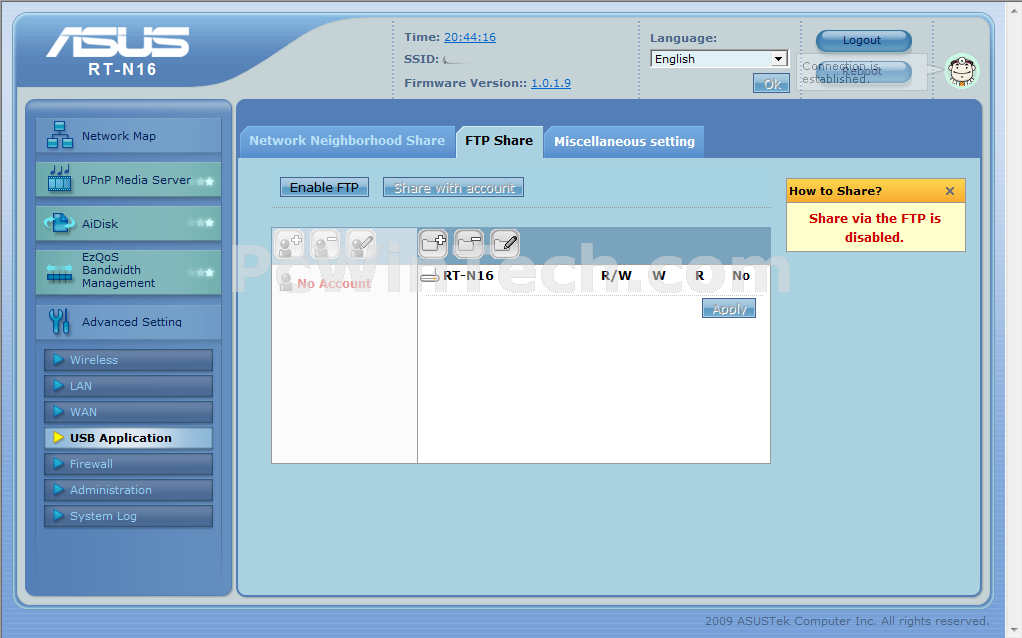Select the FTP Share tab

coord(499,141)
